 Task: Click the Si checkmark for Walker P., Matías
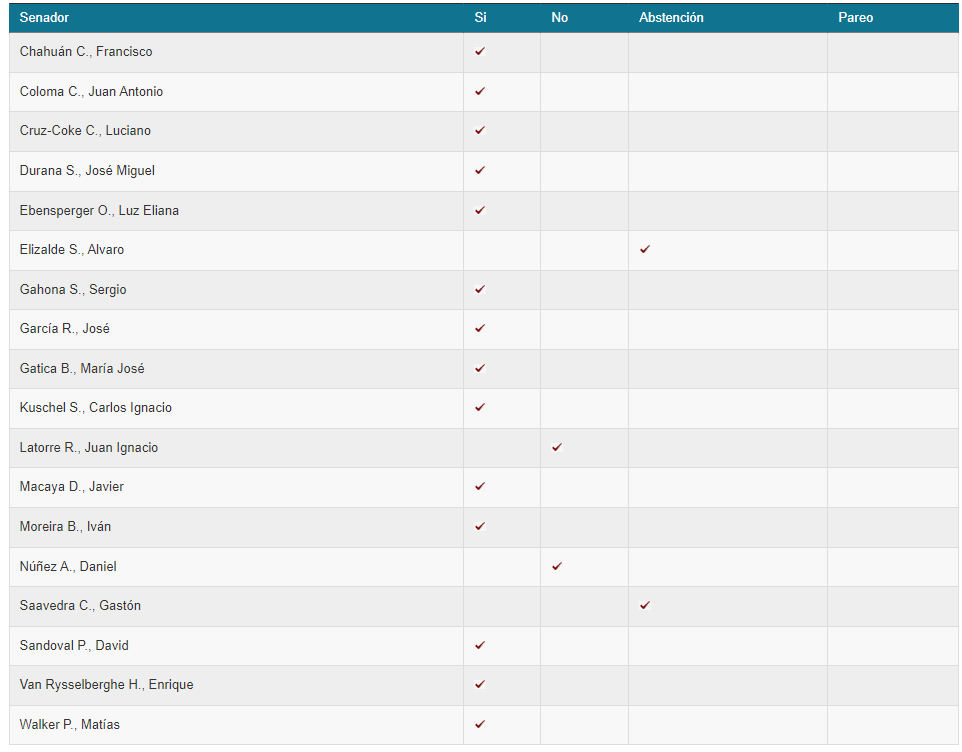click(x=480, y=724)
